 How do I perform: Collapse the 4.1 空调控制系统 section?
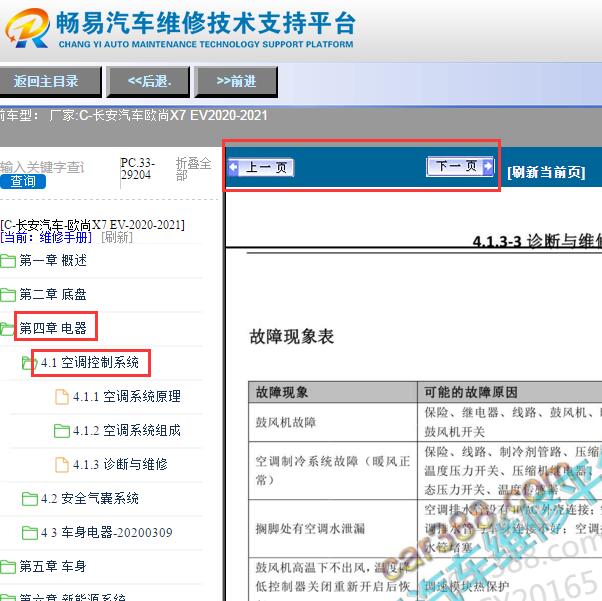(x=90, y=362)
